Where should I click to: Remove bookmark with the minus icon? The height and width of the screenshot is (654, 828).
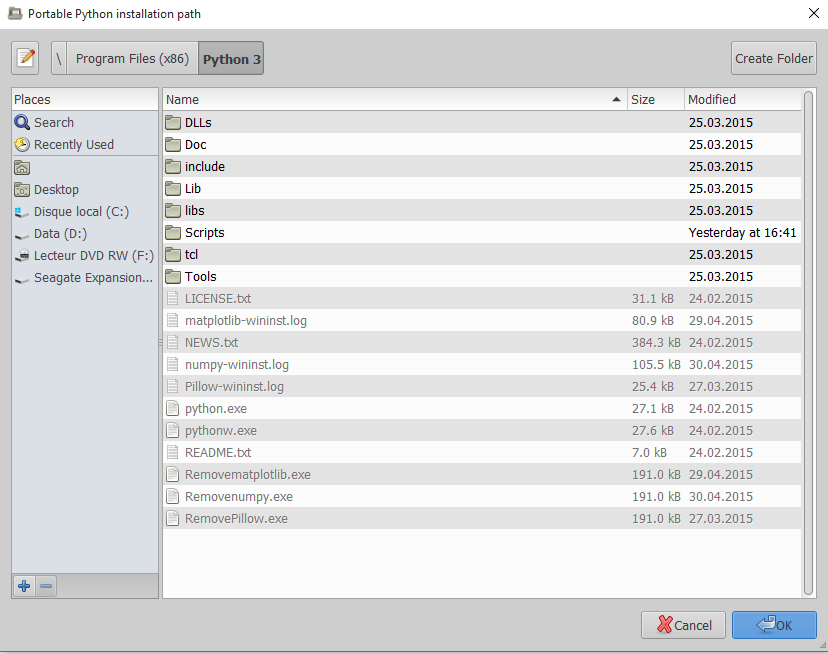46,586
